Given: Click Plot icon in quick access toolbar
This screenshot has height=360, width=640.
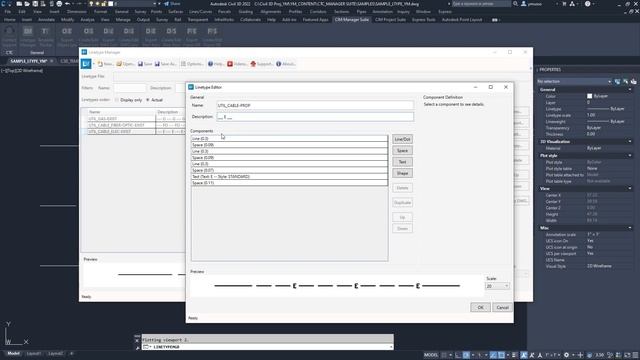Looking at the screenshot, I should click(59, 4).
